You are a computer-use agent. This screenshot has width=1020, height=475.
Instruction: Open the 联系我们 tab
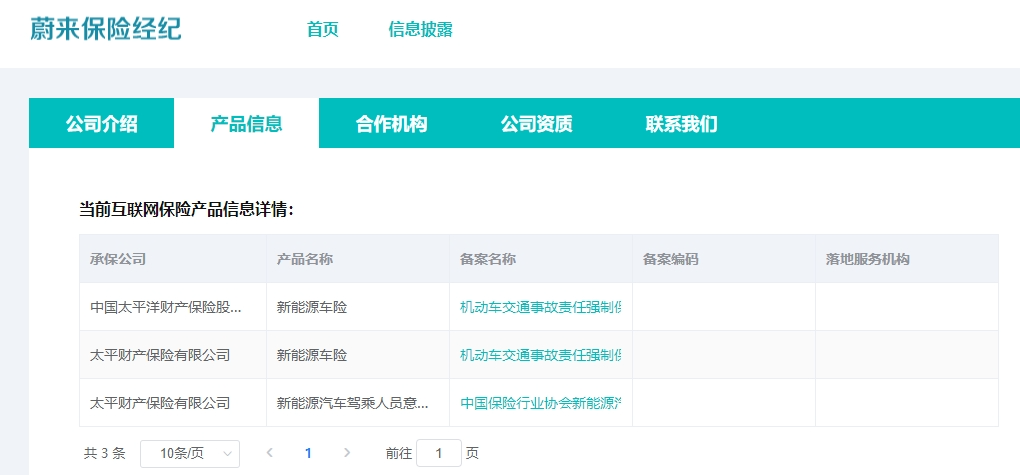(681, 124)
